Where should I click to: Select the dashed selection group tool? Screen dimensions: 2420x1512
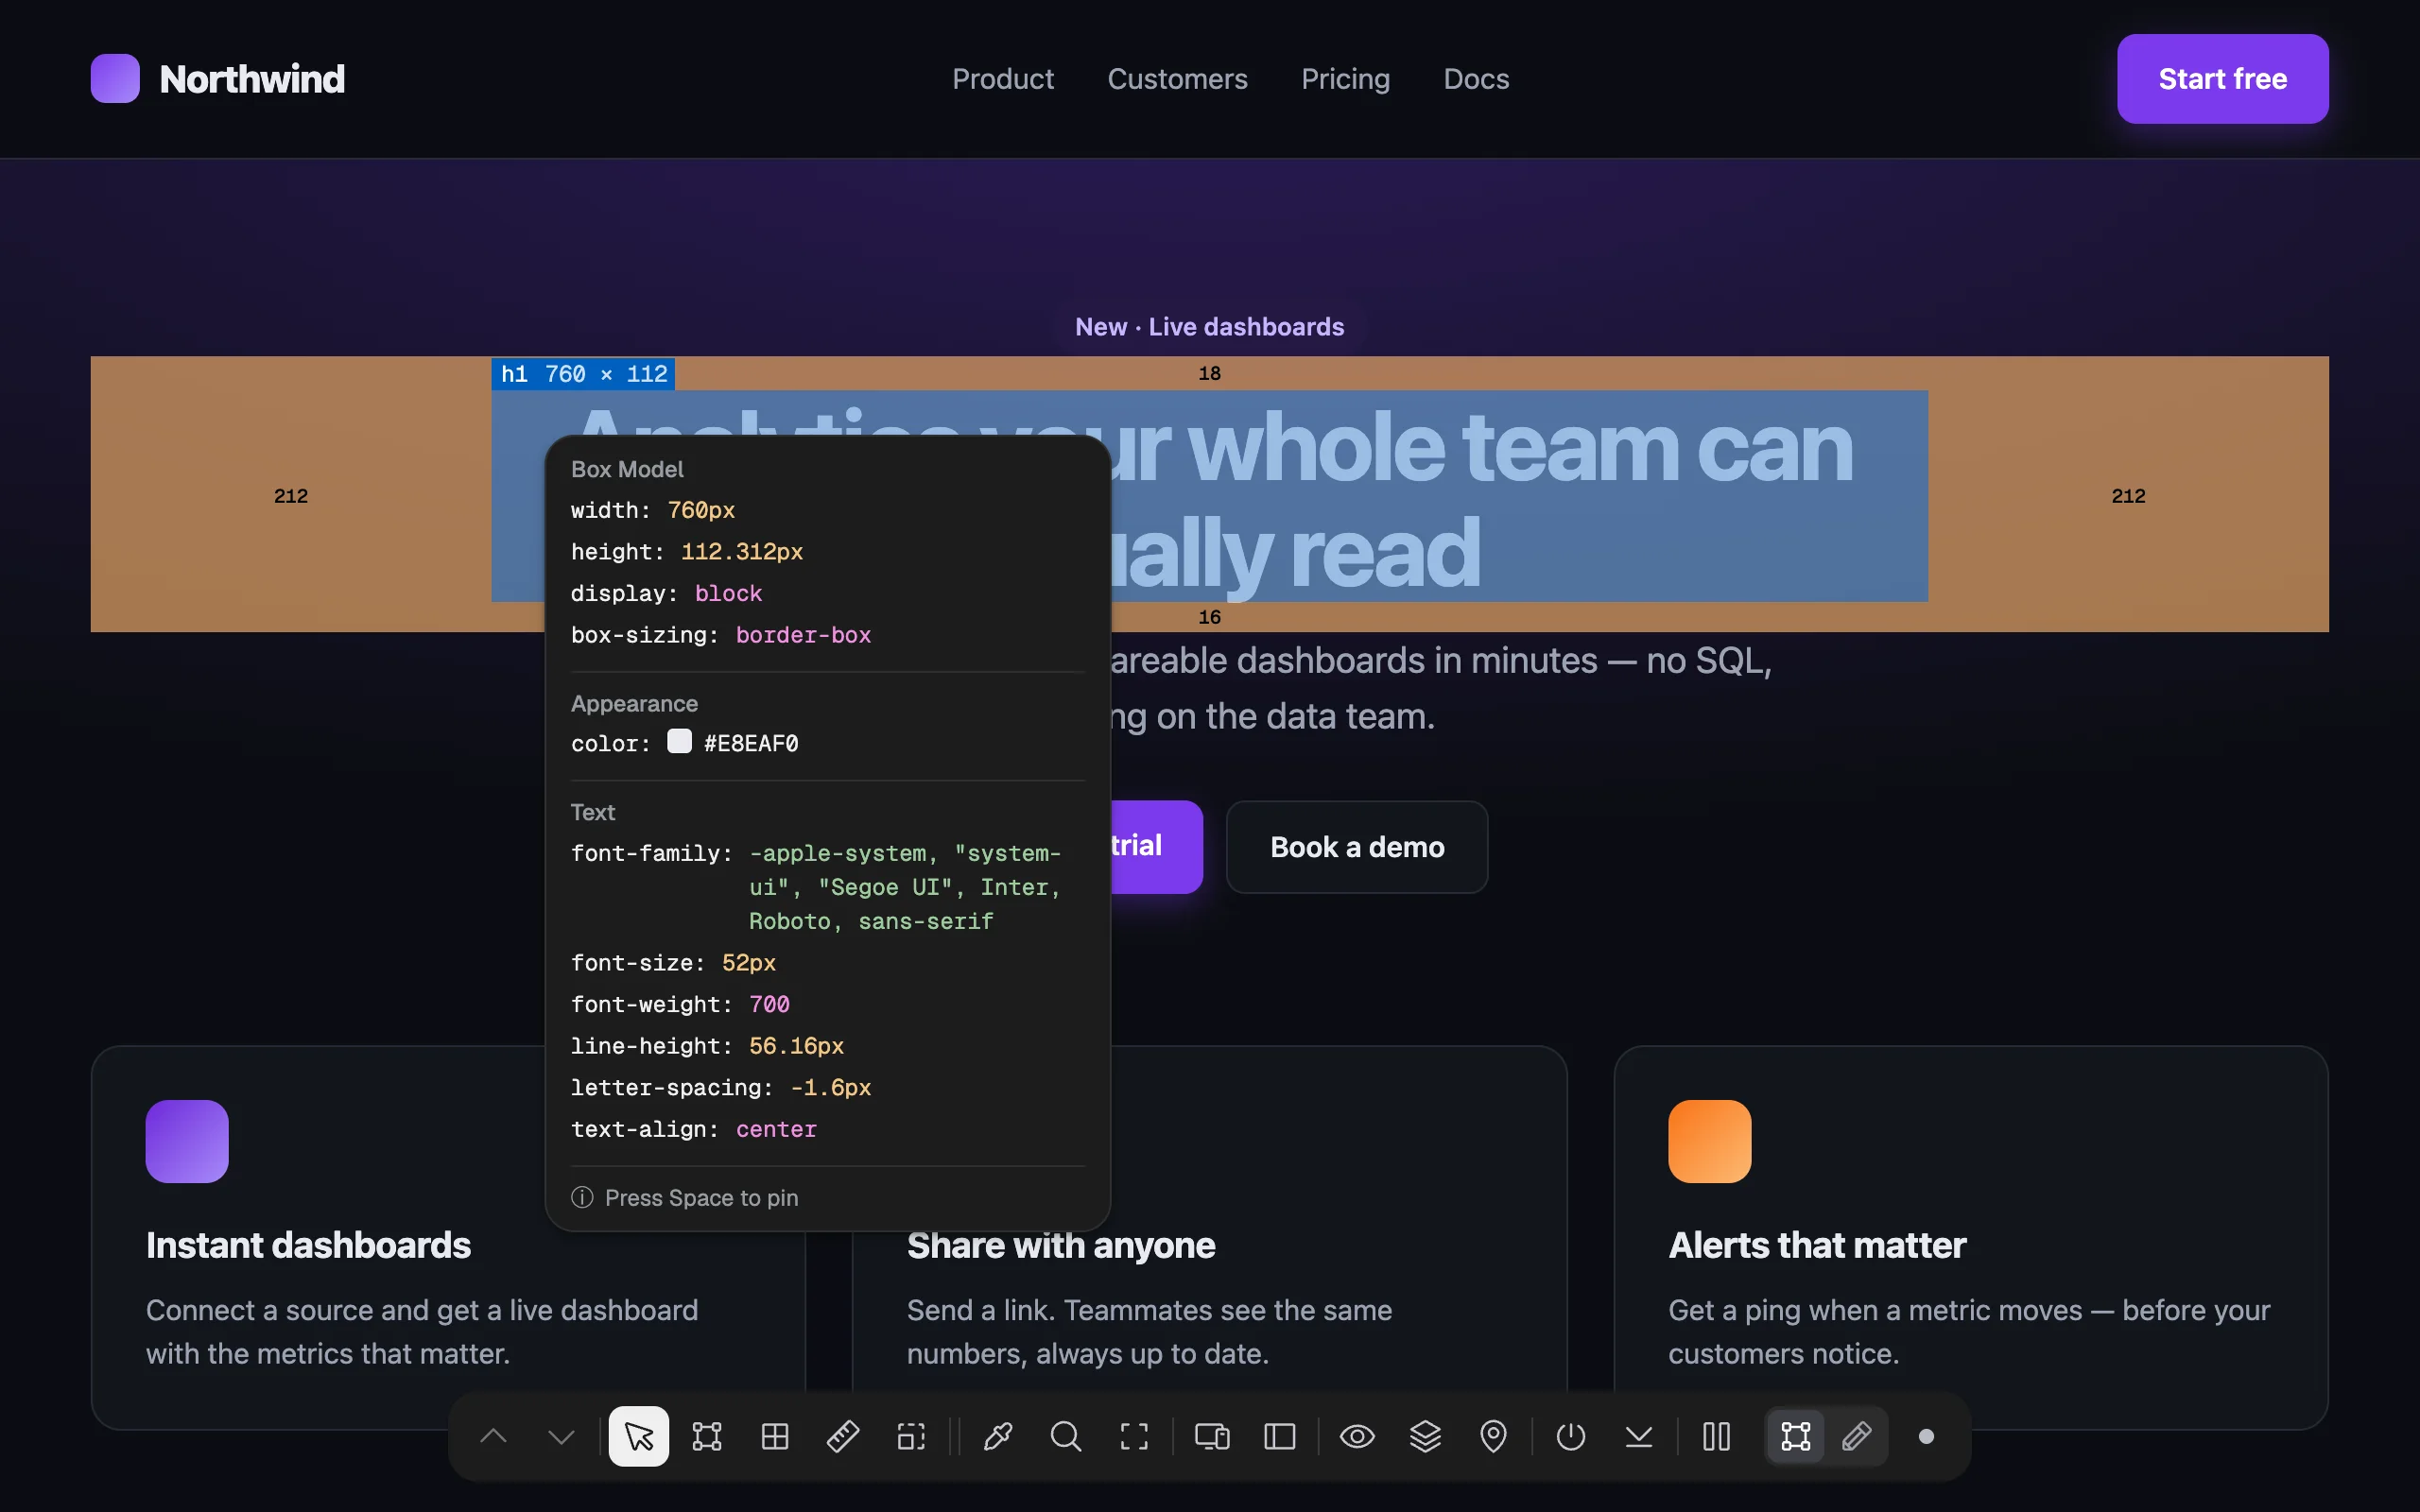(x=911, y=1436)
